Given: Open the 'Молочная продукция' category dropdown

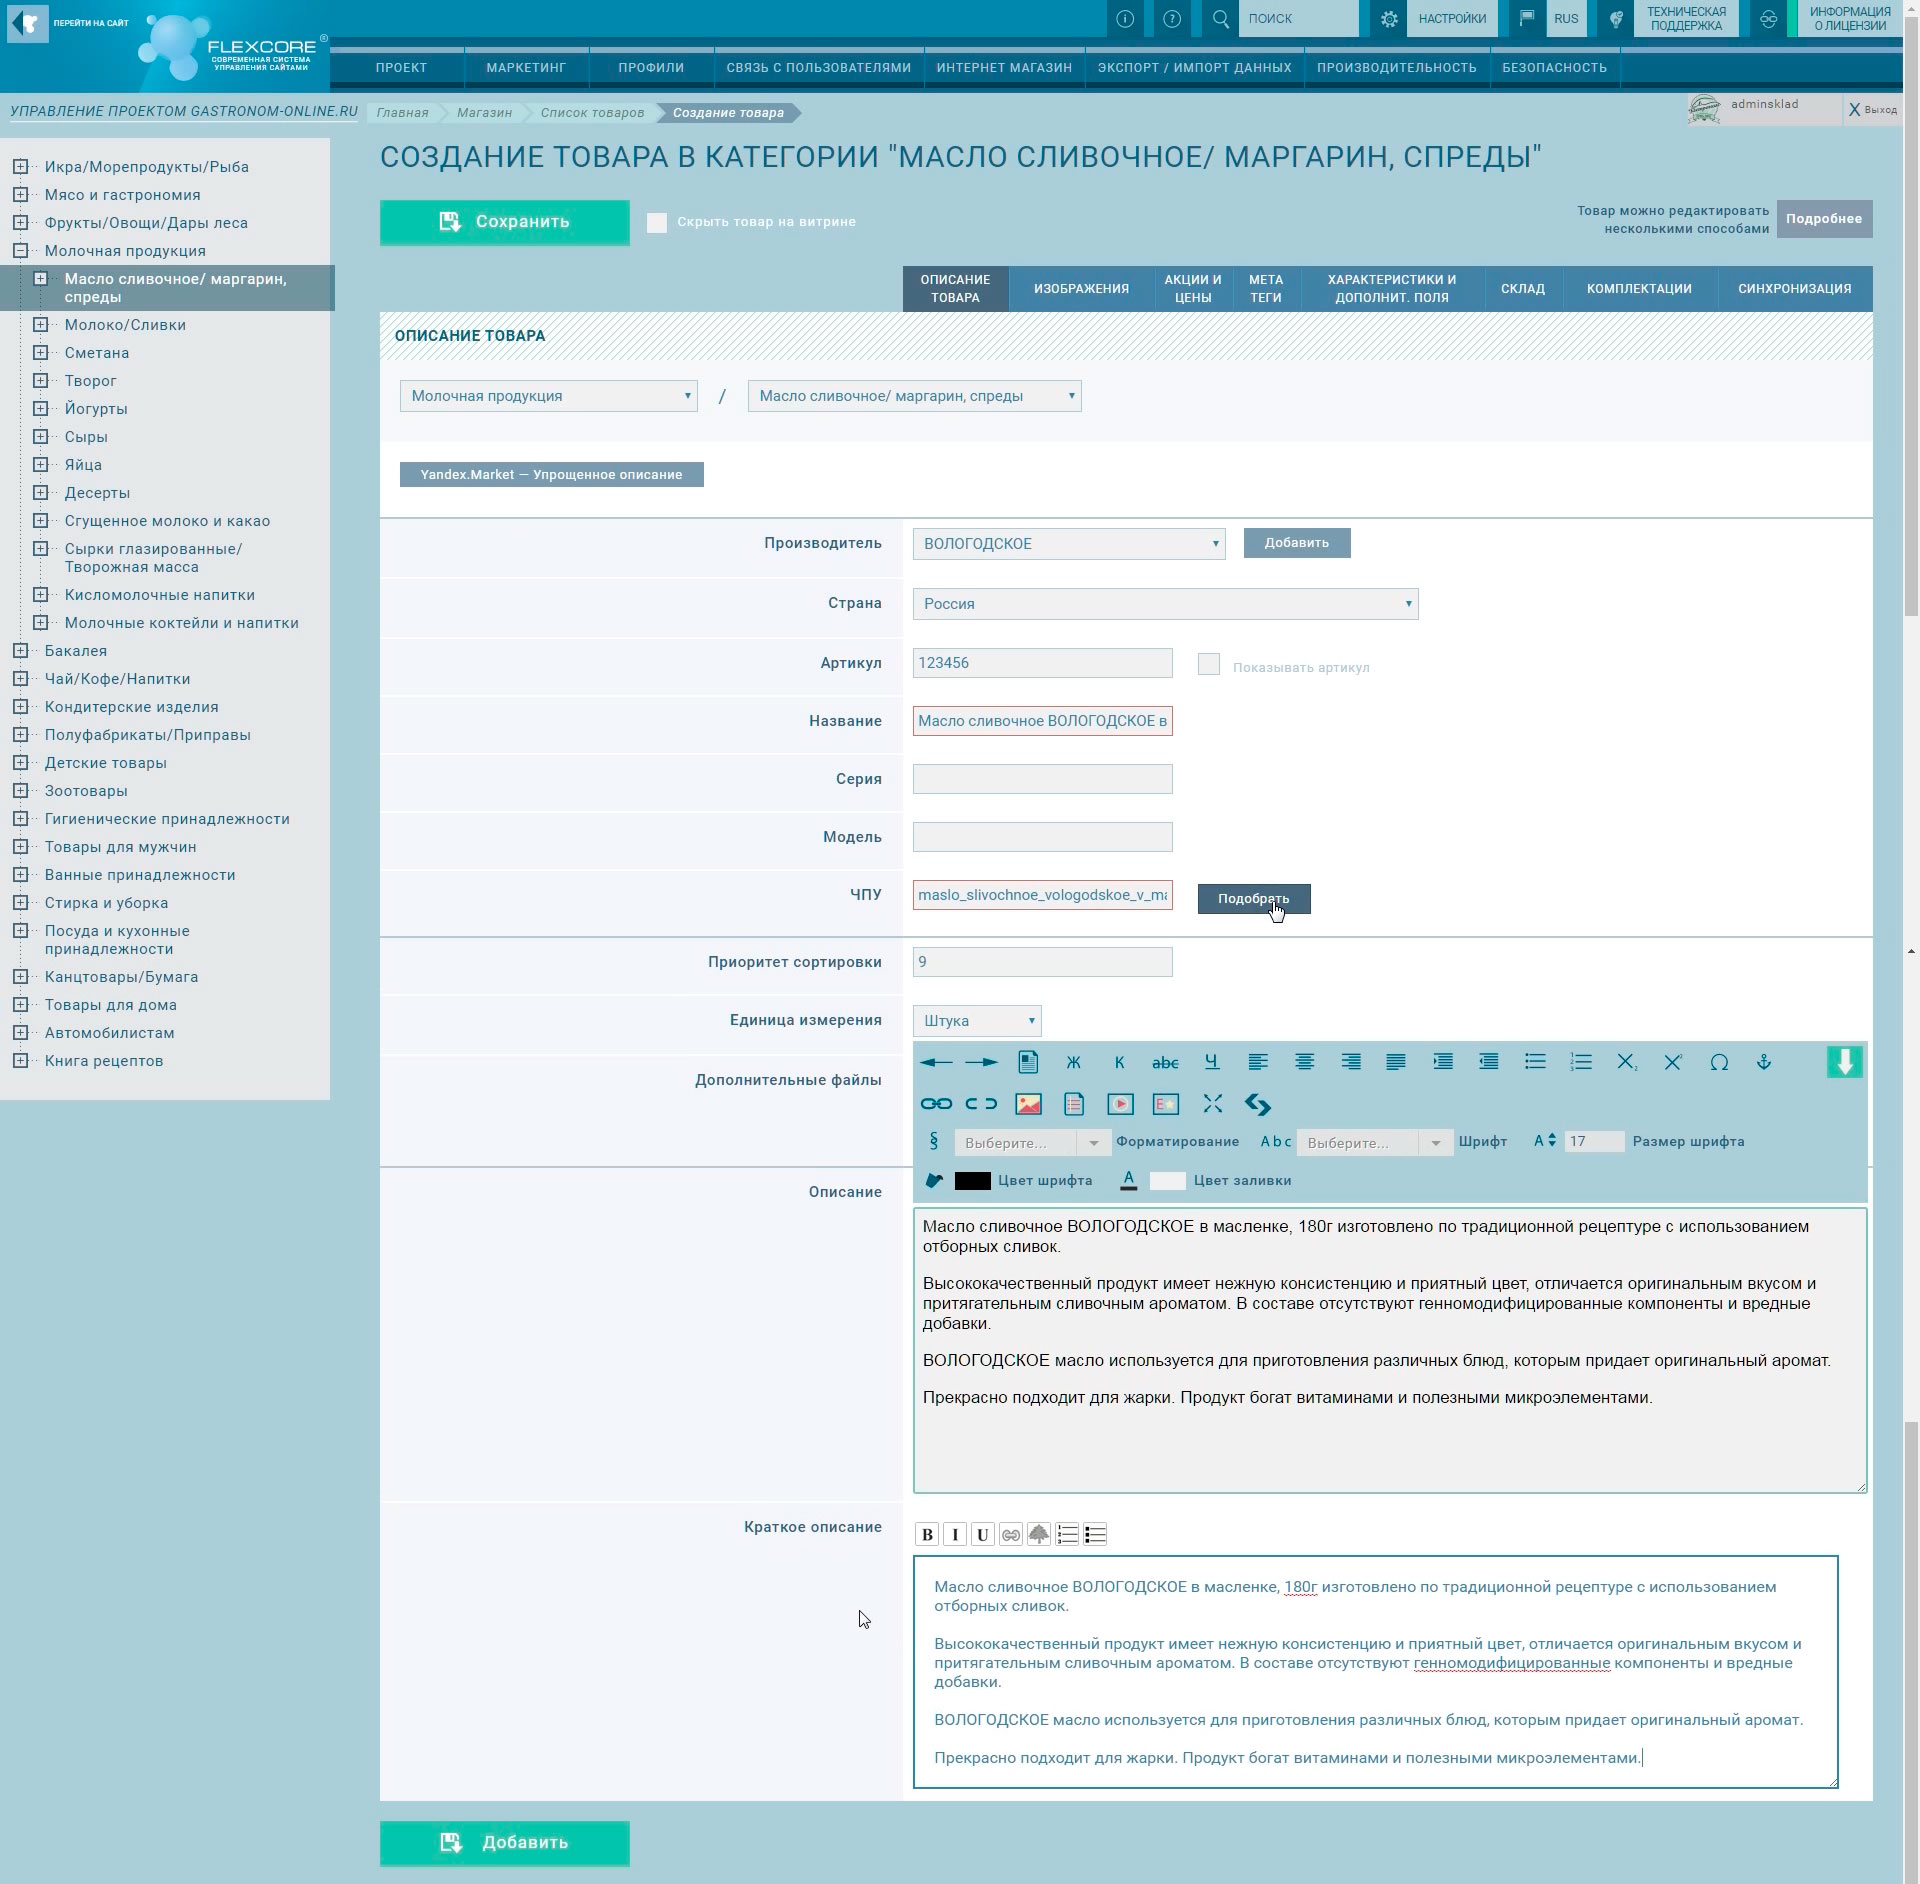Looking at the screenshot, I should 549,396.
